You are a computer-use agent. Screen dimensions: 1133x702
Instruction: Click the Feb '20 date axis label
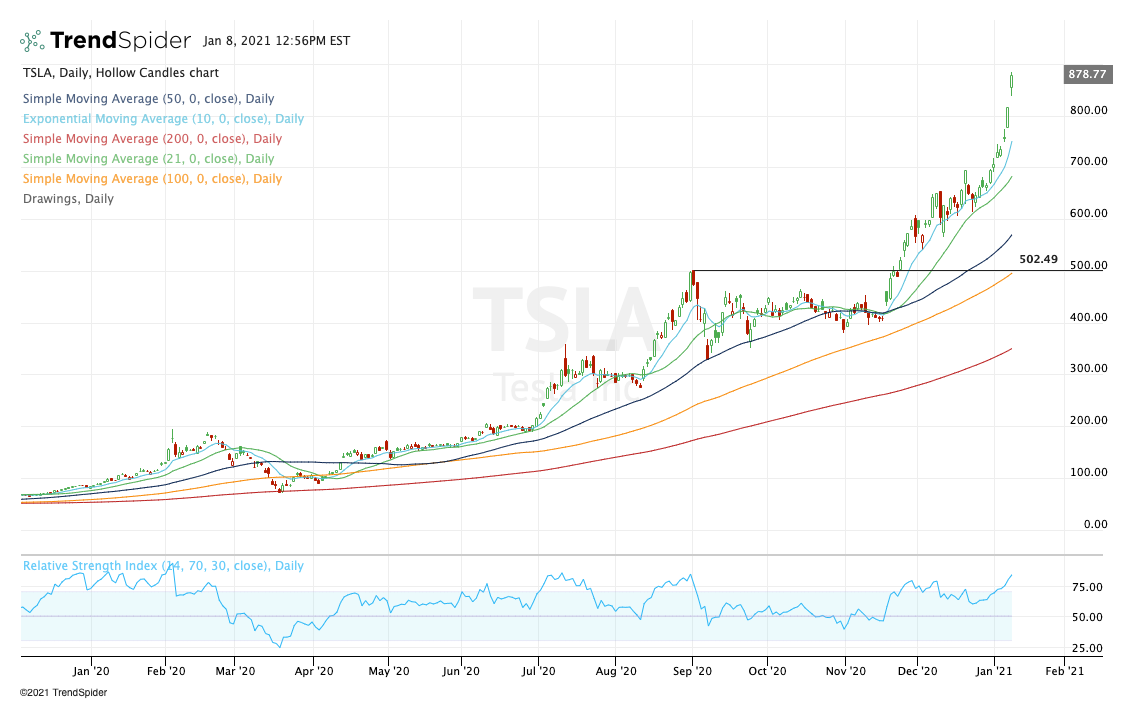point(165,671)
